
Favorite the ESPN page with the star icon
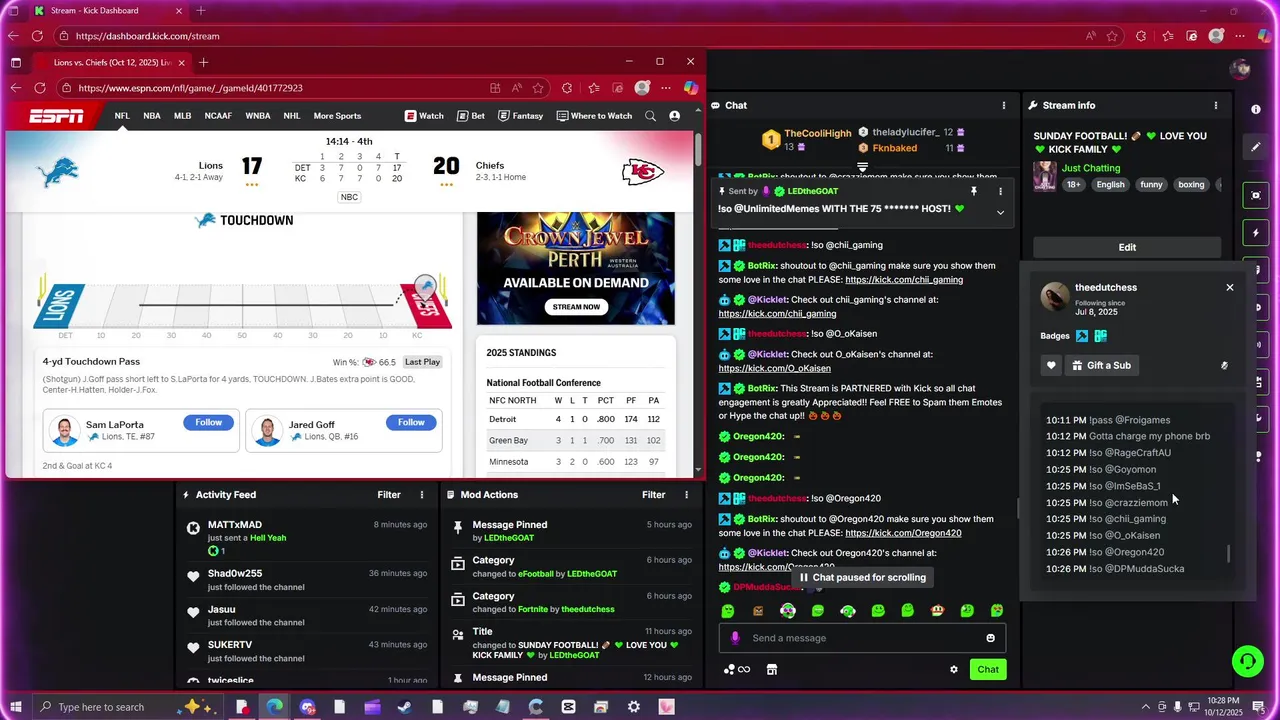[x=539, y=88]
